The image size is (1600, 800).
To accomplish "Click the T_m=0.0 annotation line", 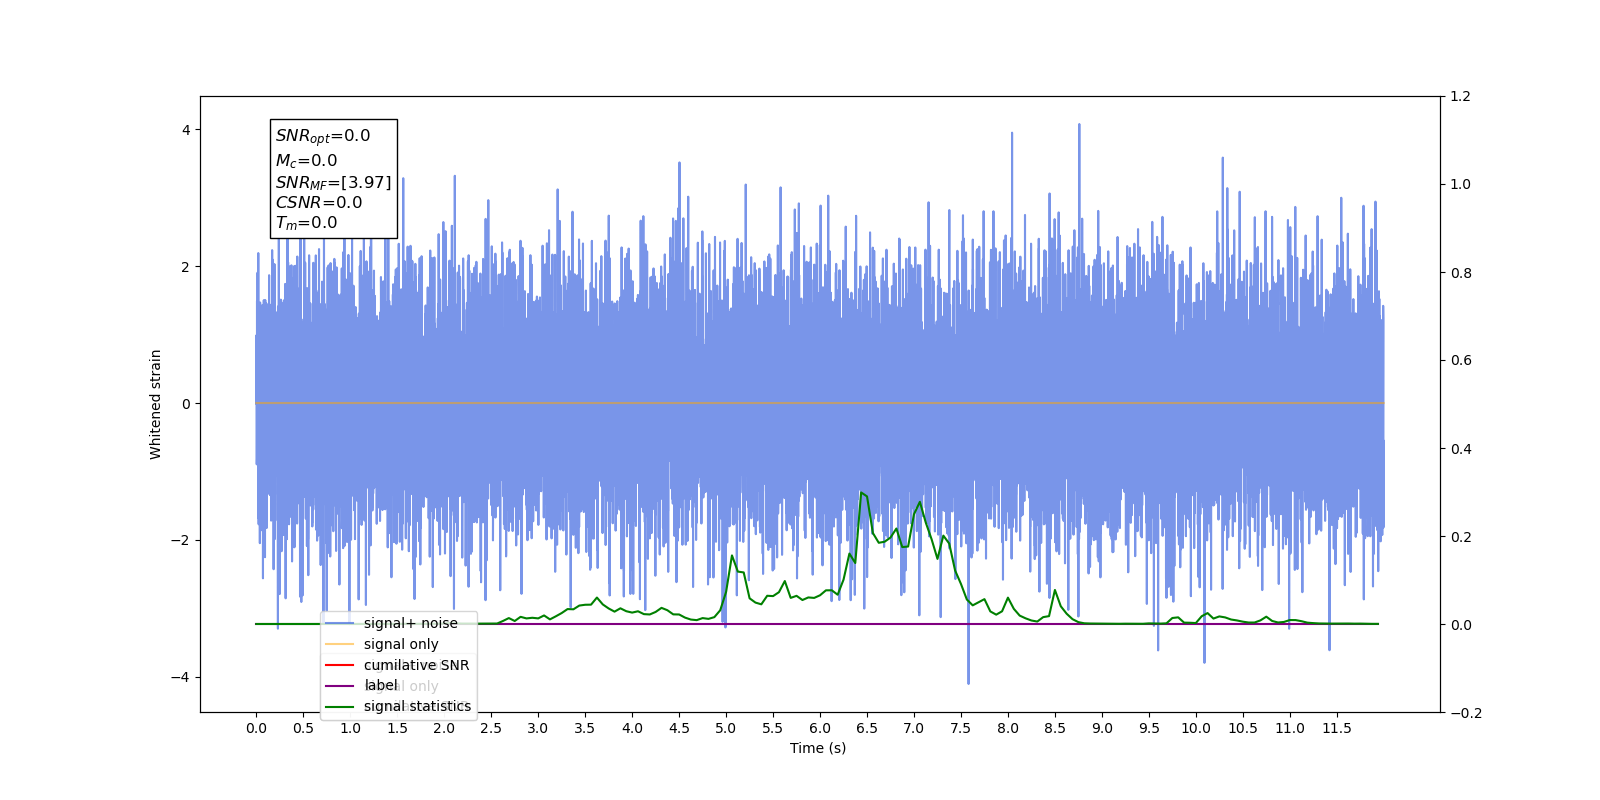I will click(306, 223).
